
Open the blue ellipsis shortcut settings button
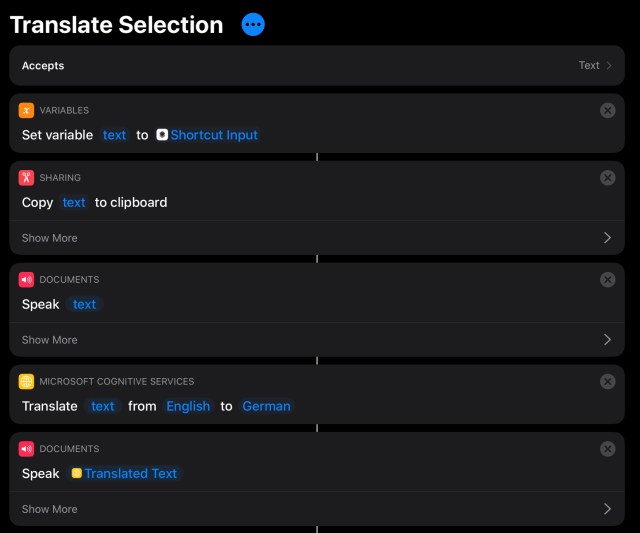(x=253, y=25)
